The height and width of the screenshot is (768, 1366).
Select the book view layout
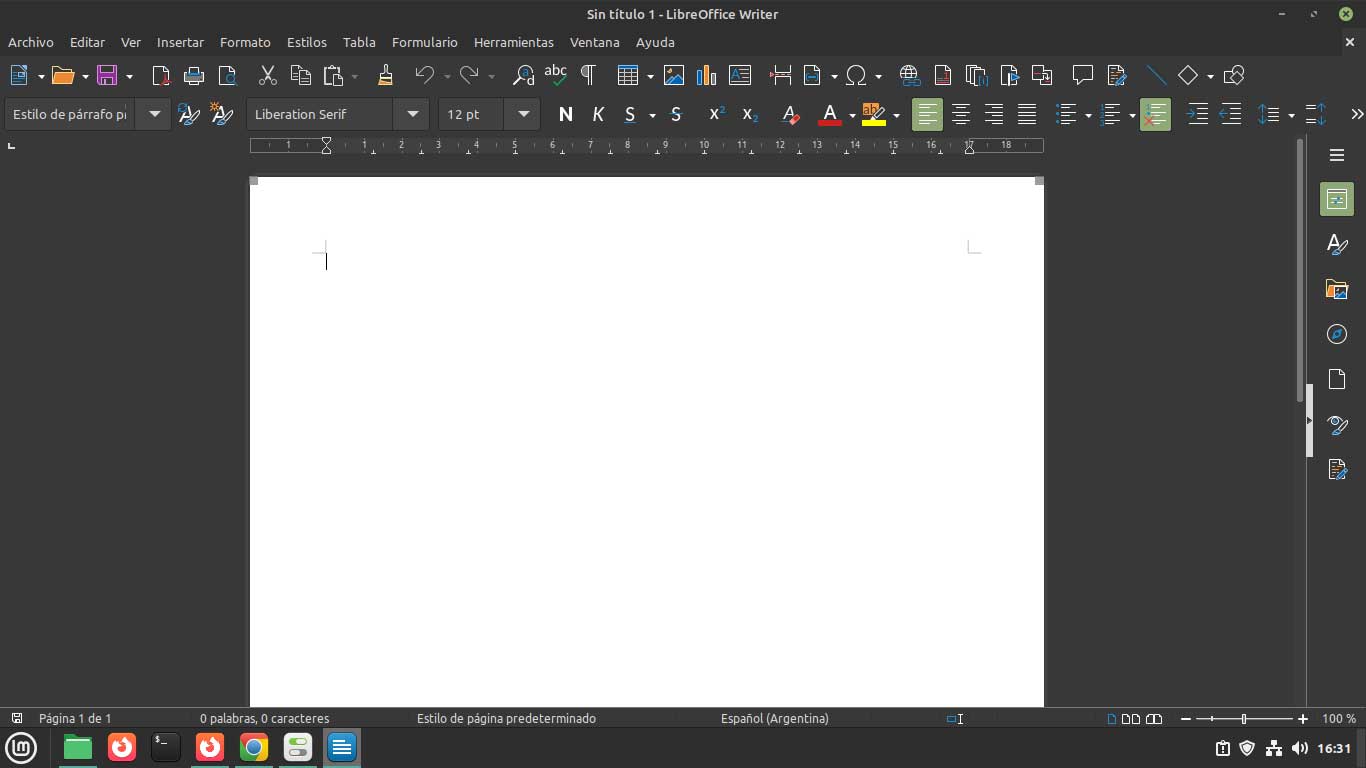pos(1154,719)
